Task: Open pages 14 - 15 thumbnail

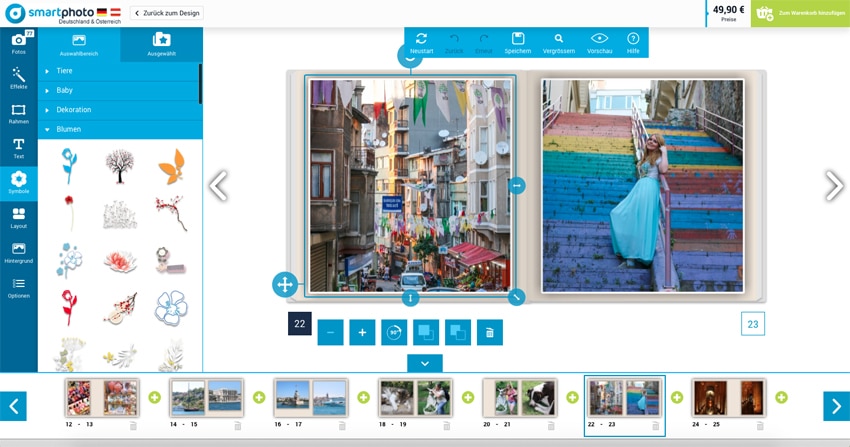Action: (x=206, y=398)
